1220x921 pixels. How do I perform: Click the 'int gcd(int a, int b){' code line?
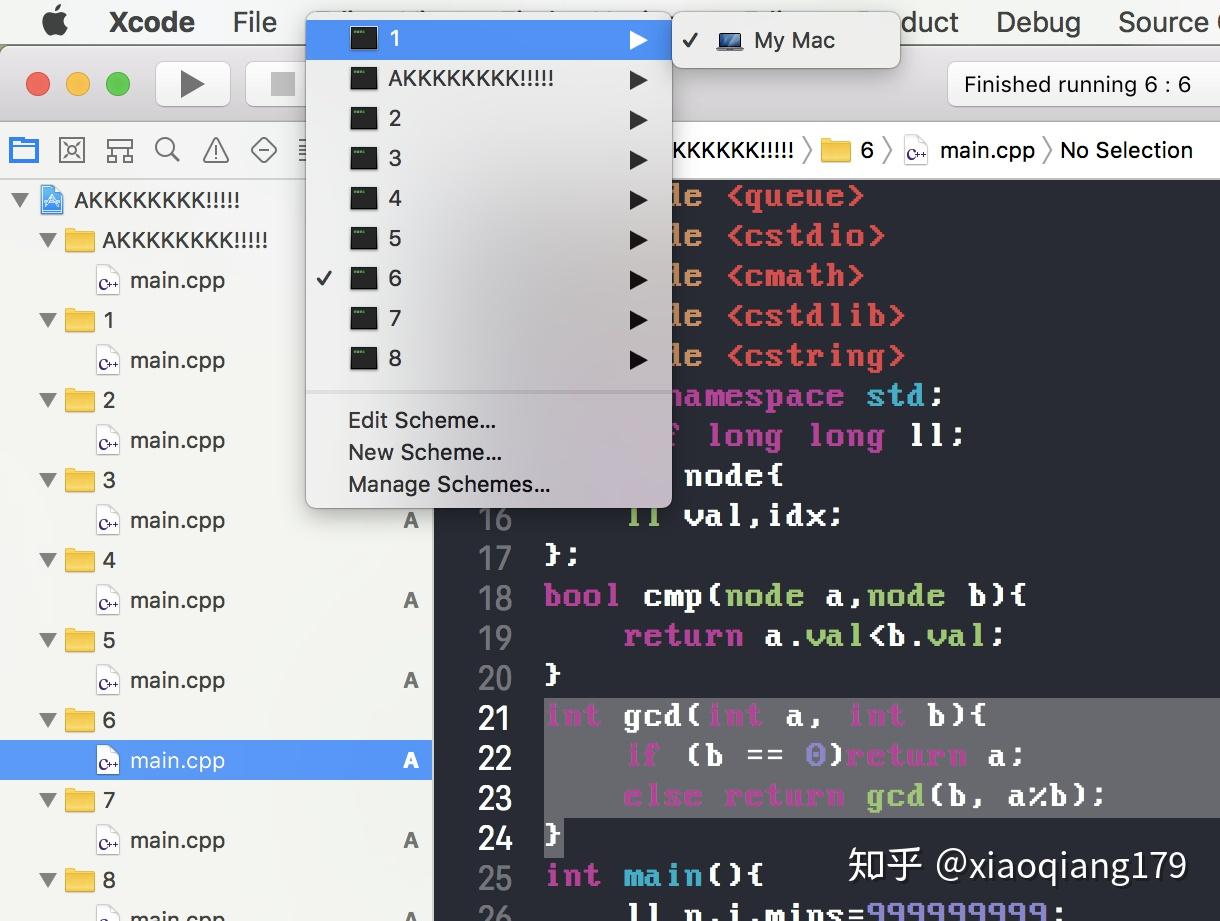click(x=766, y=716)
